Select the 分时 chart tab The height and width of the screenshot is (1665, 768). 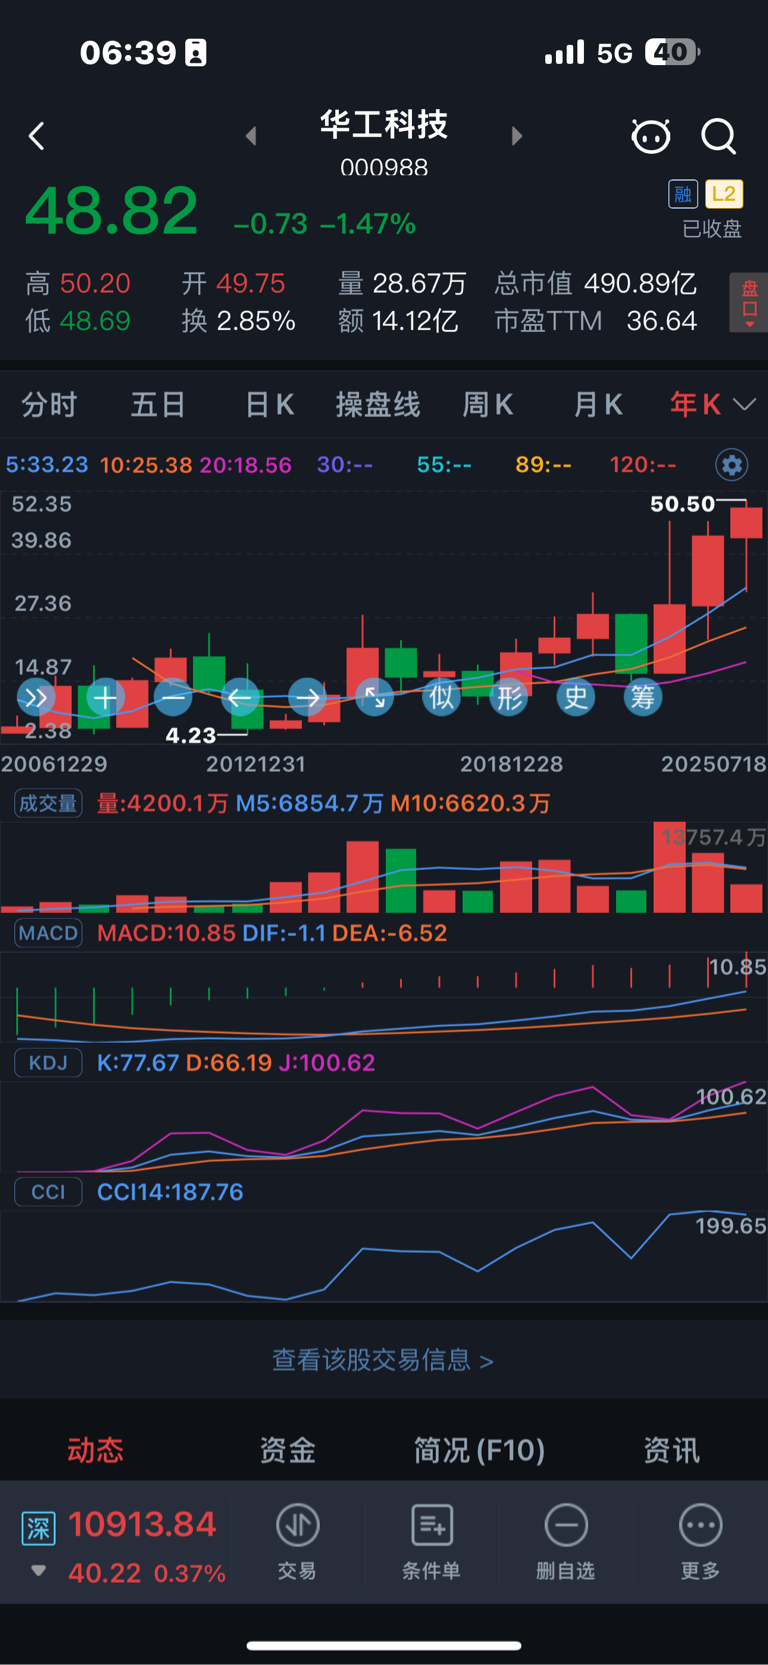(x=49, y=405)
